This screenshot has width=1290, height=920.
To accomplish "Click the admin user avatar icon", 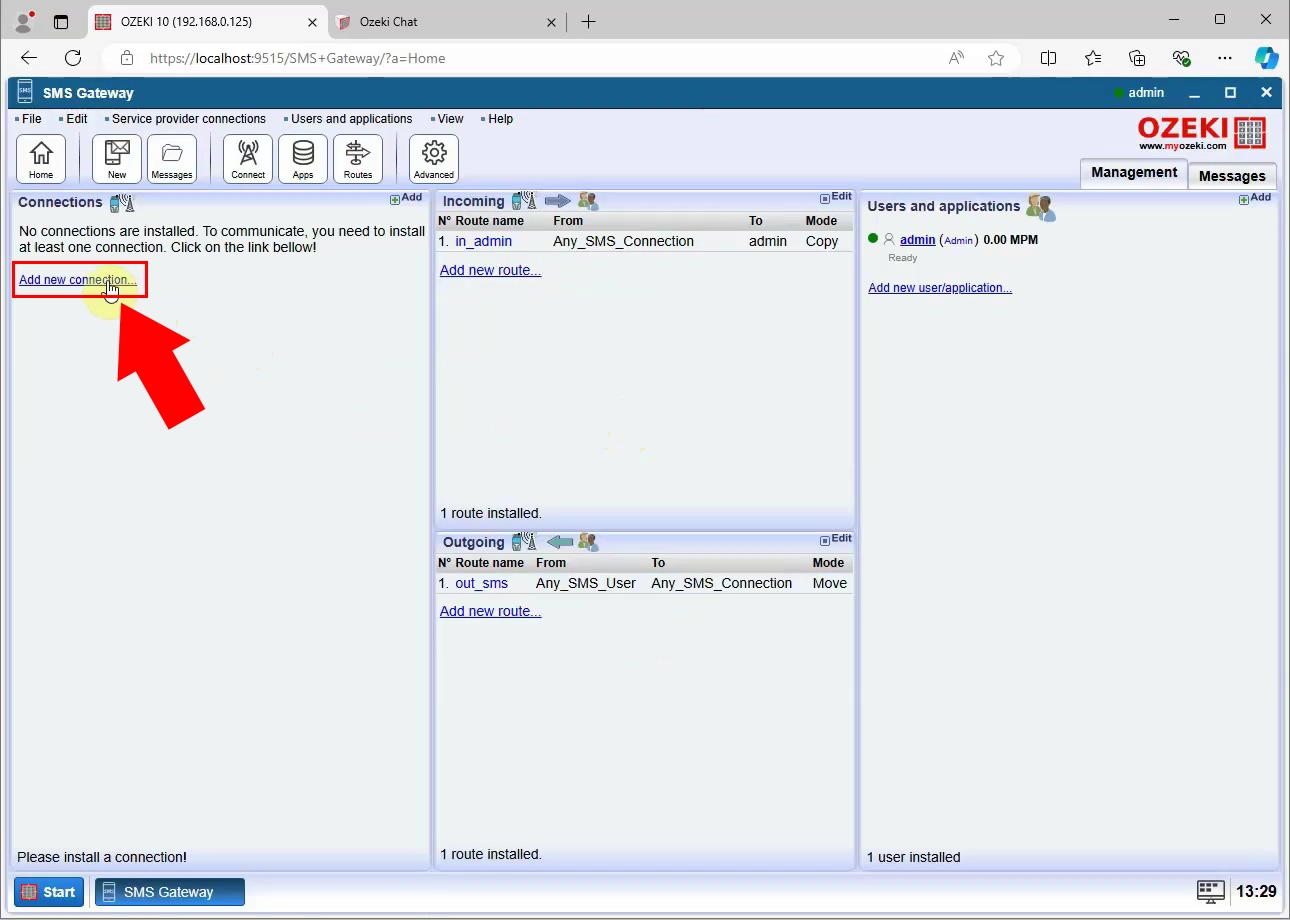I will tap(889, 240).
